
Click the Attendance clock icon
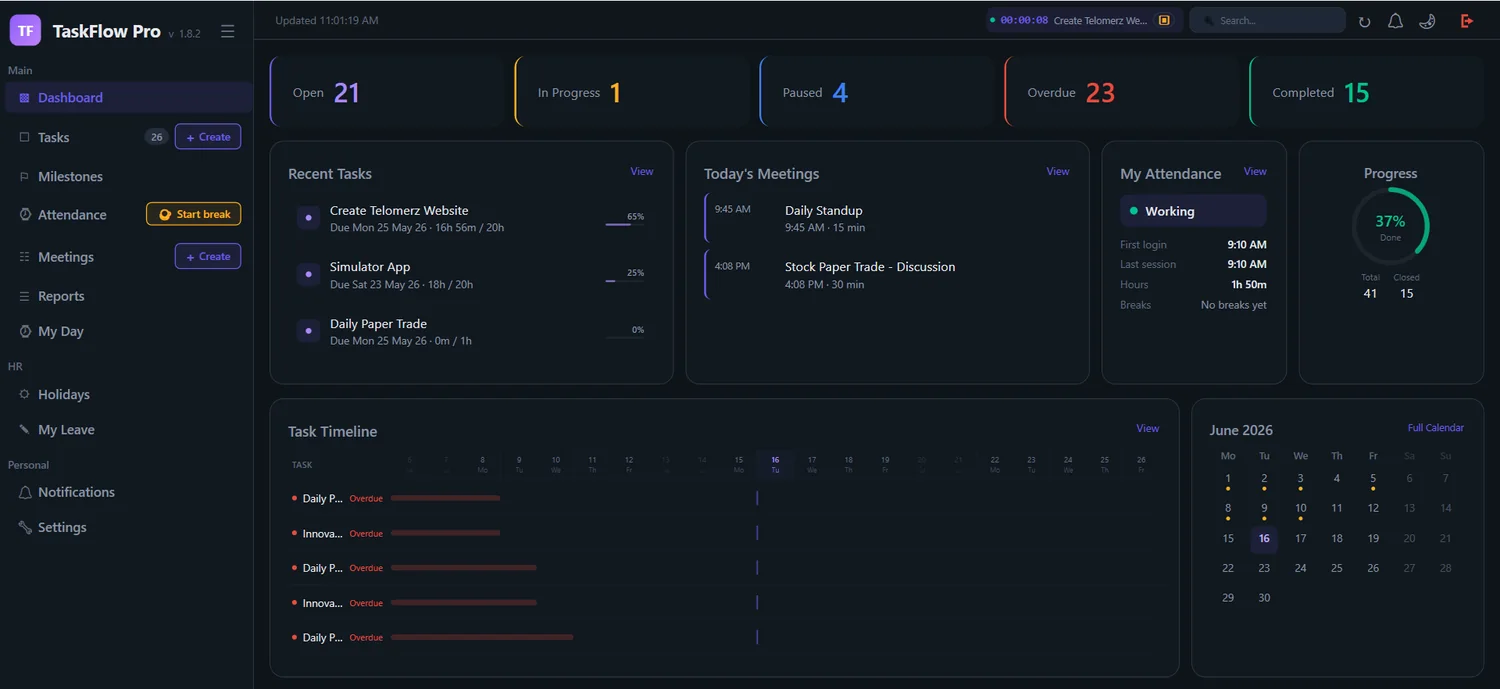point(25,215)
